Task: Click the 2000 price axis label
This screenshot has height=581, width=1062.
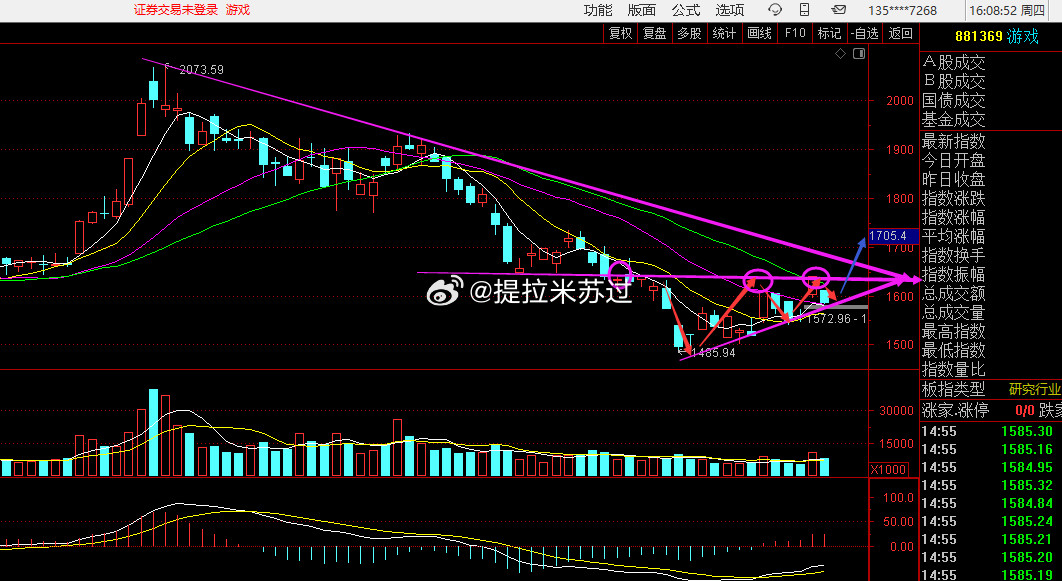Action: click(900, 101)
